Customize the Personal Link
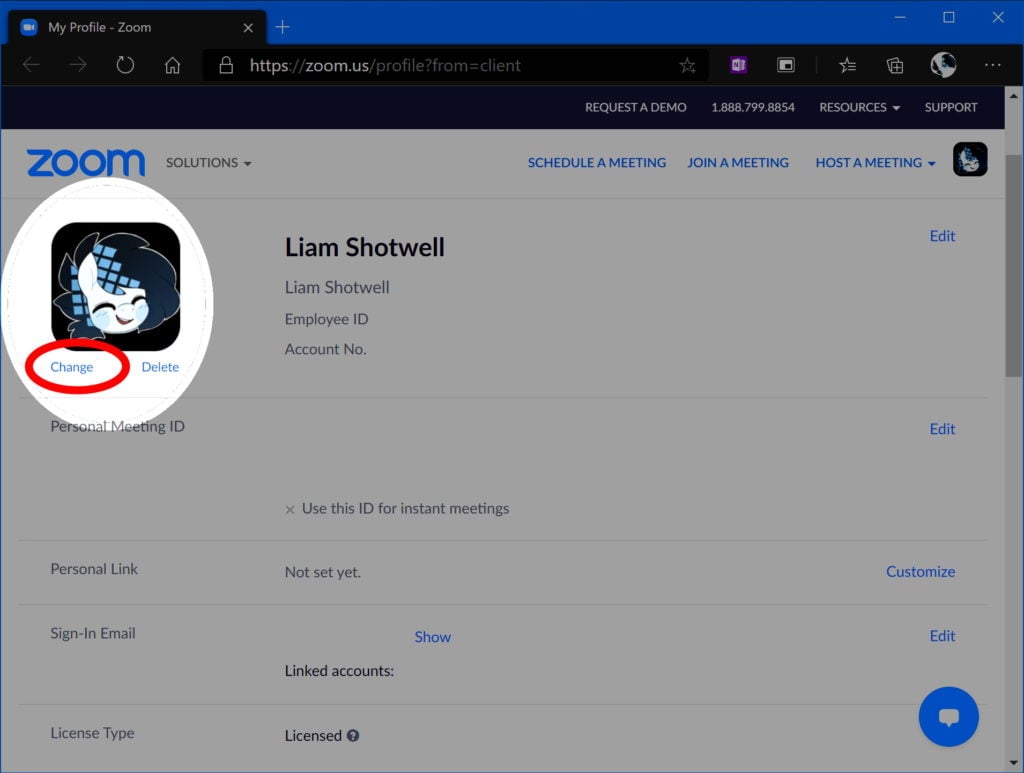The image size is (1024, 773). [921, 571]
